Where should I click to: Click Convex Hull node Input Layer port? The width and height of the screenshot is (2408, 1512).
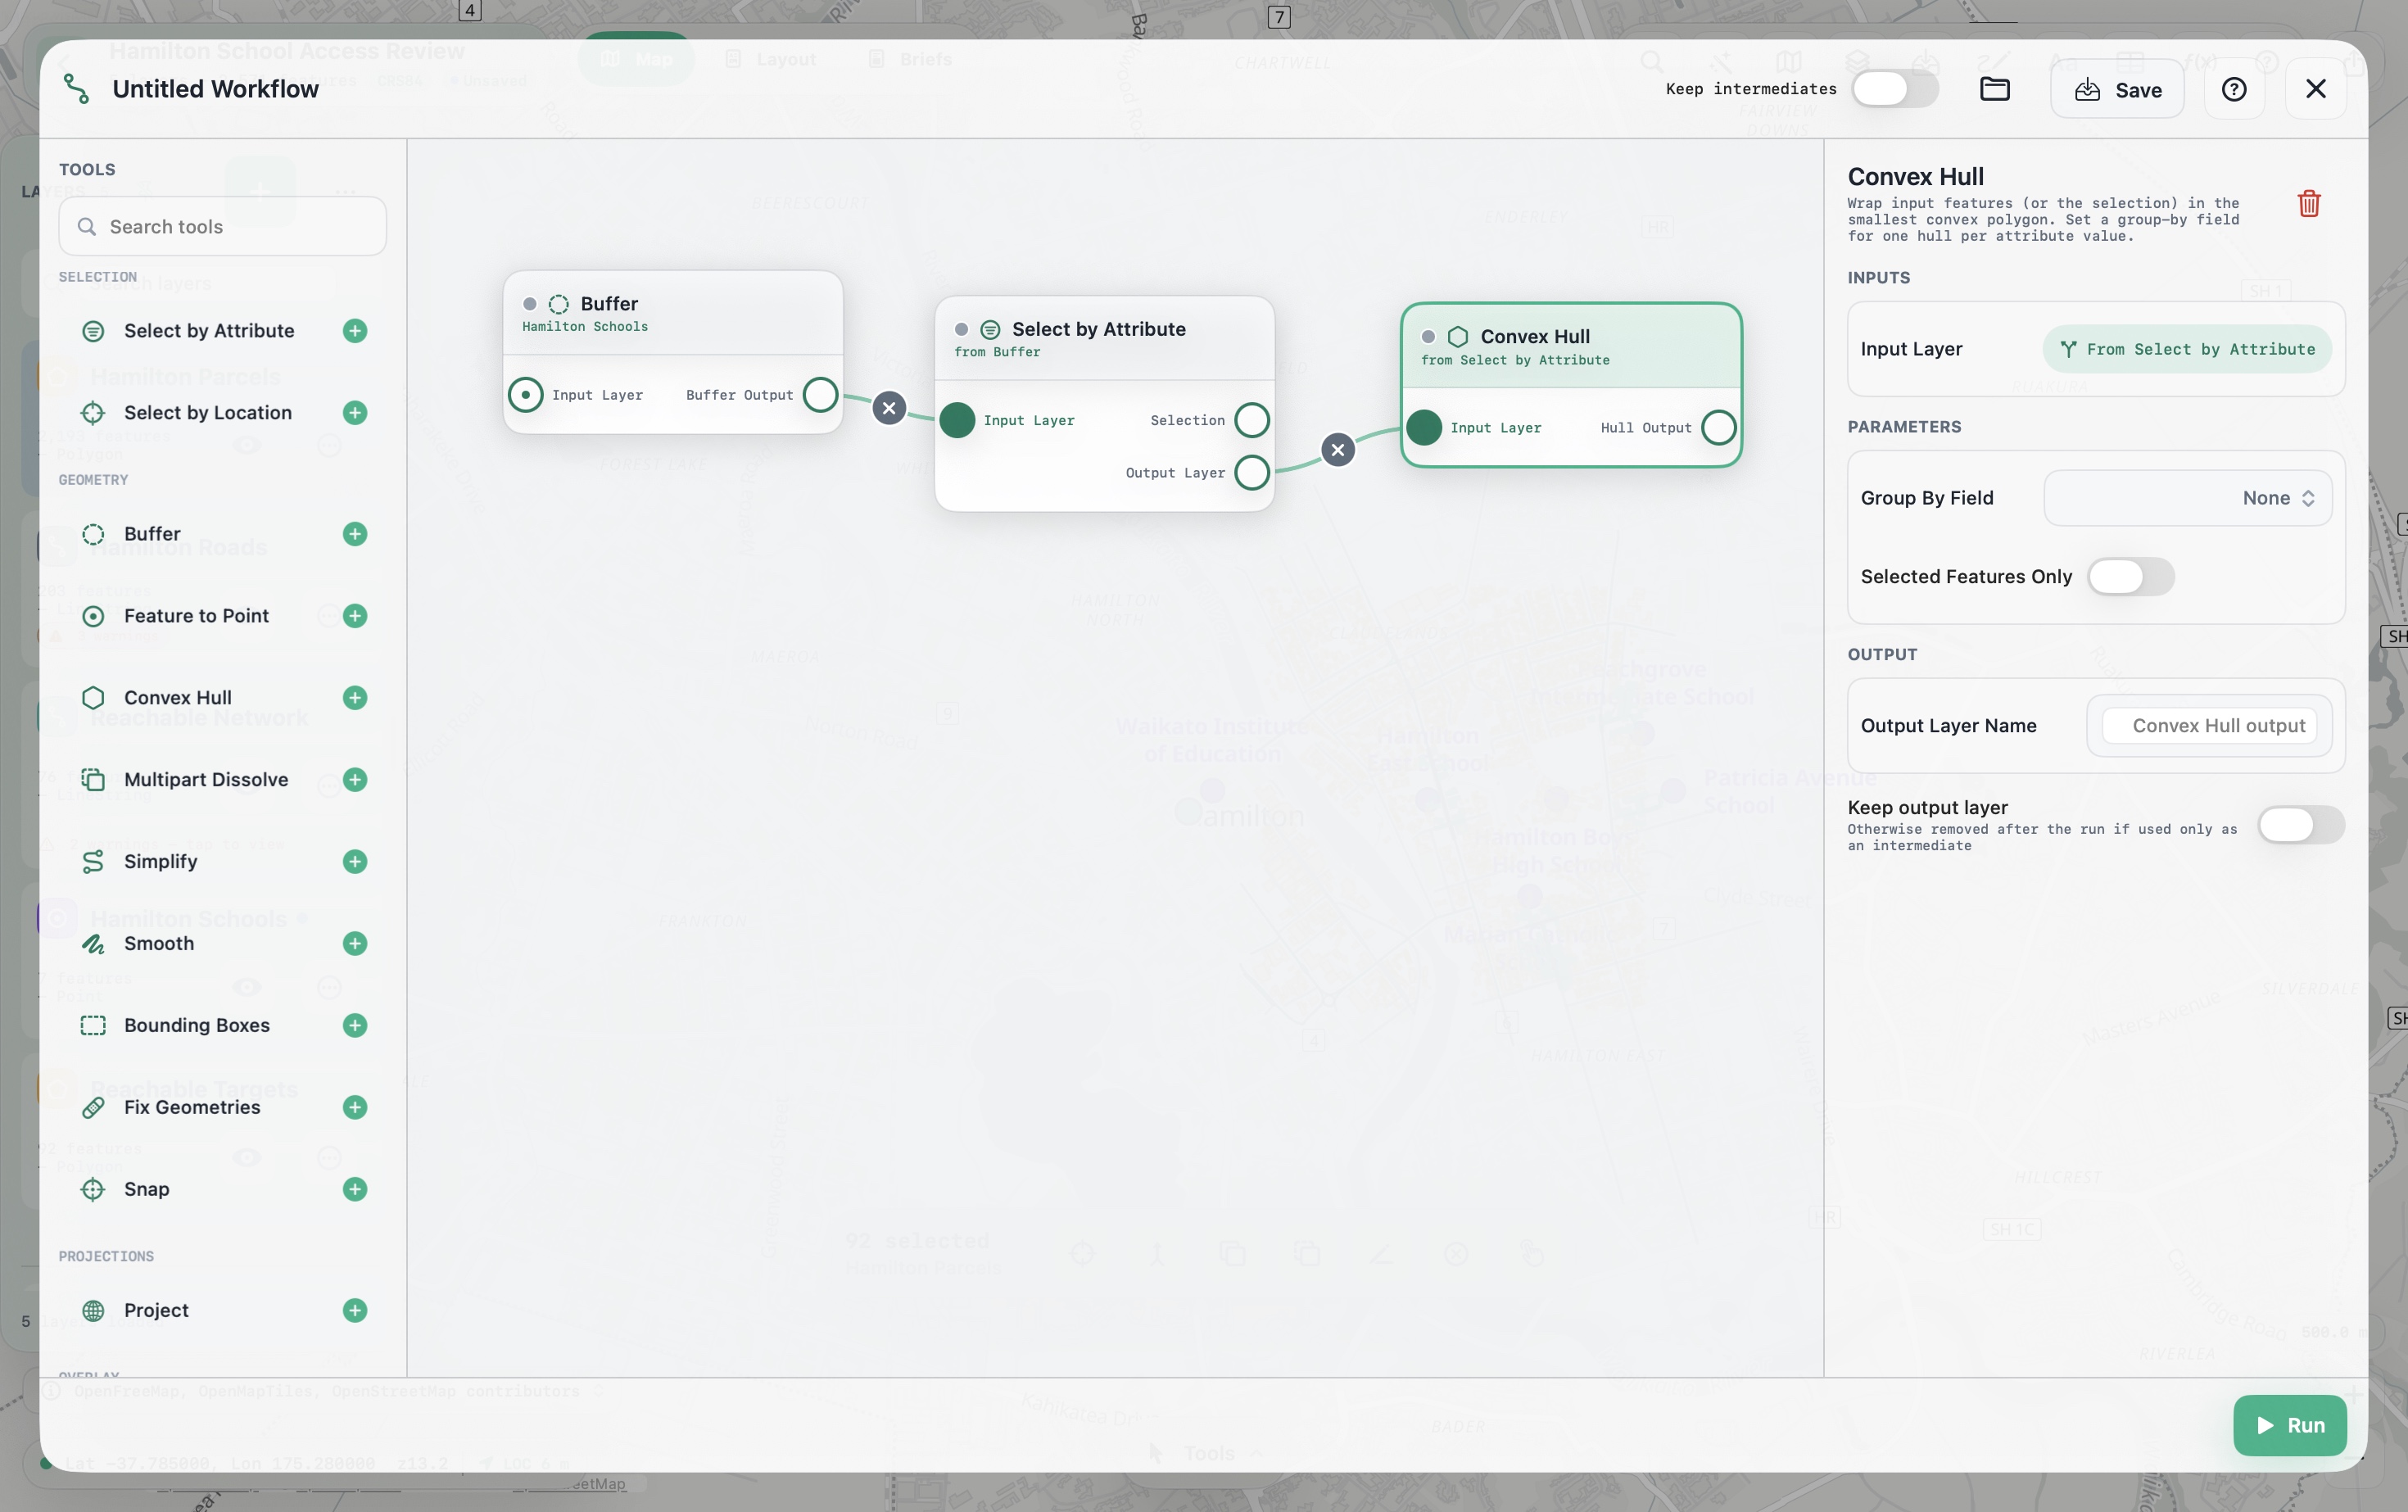click(x=1424, y=428)
